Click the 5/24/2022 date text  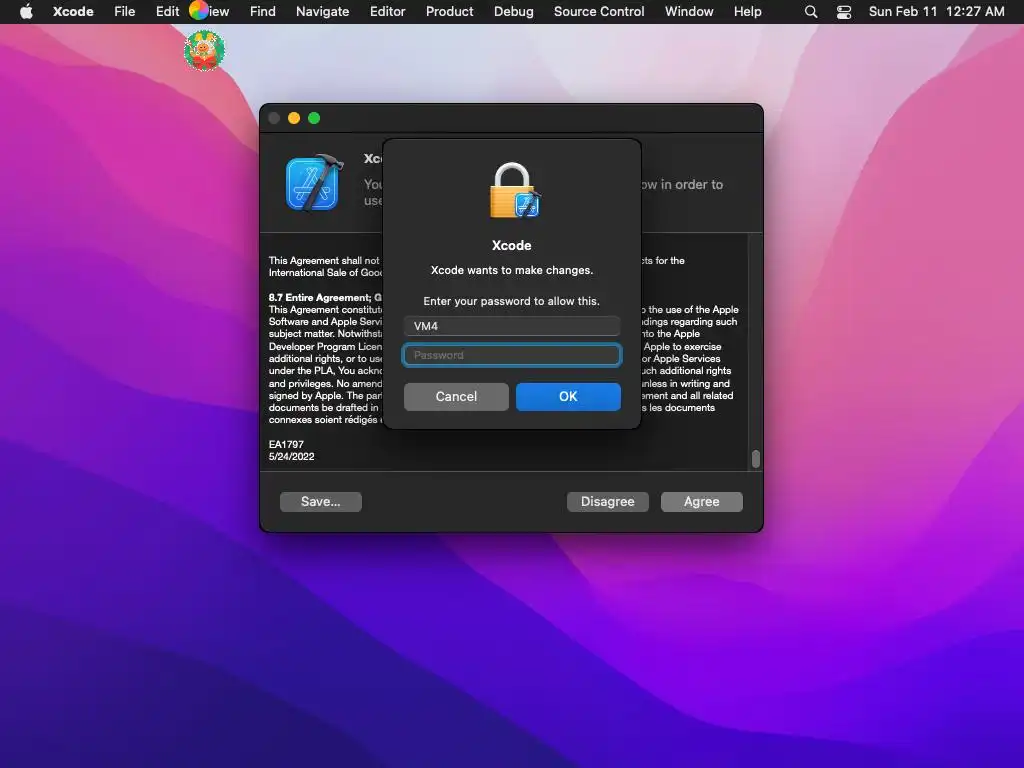pos(291,456)
